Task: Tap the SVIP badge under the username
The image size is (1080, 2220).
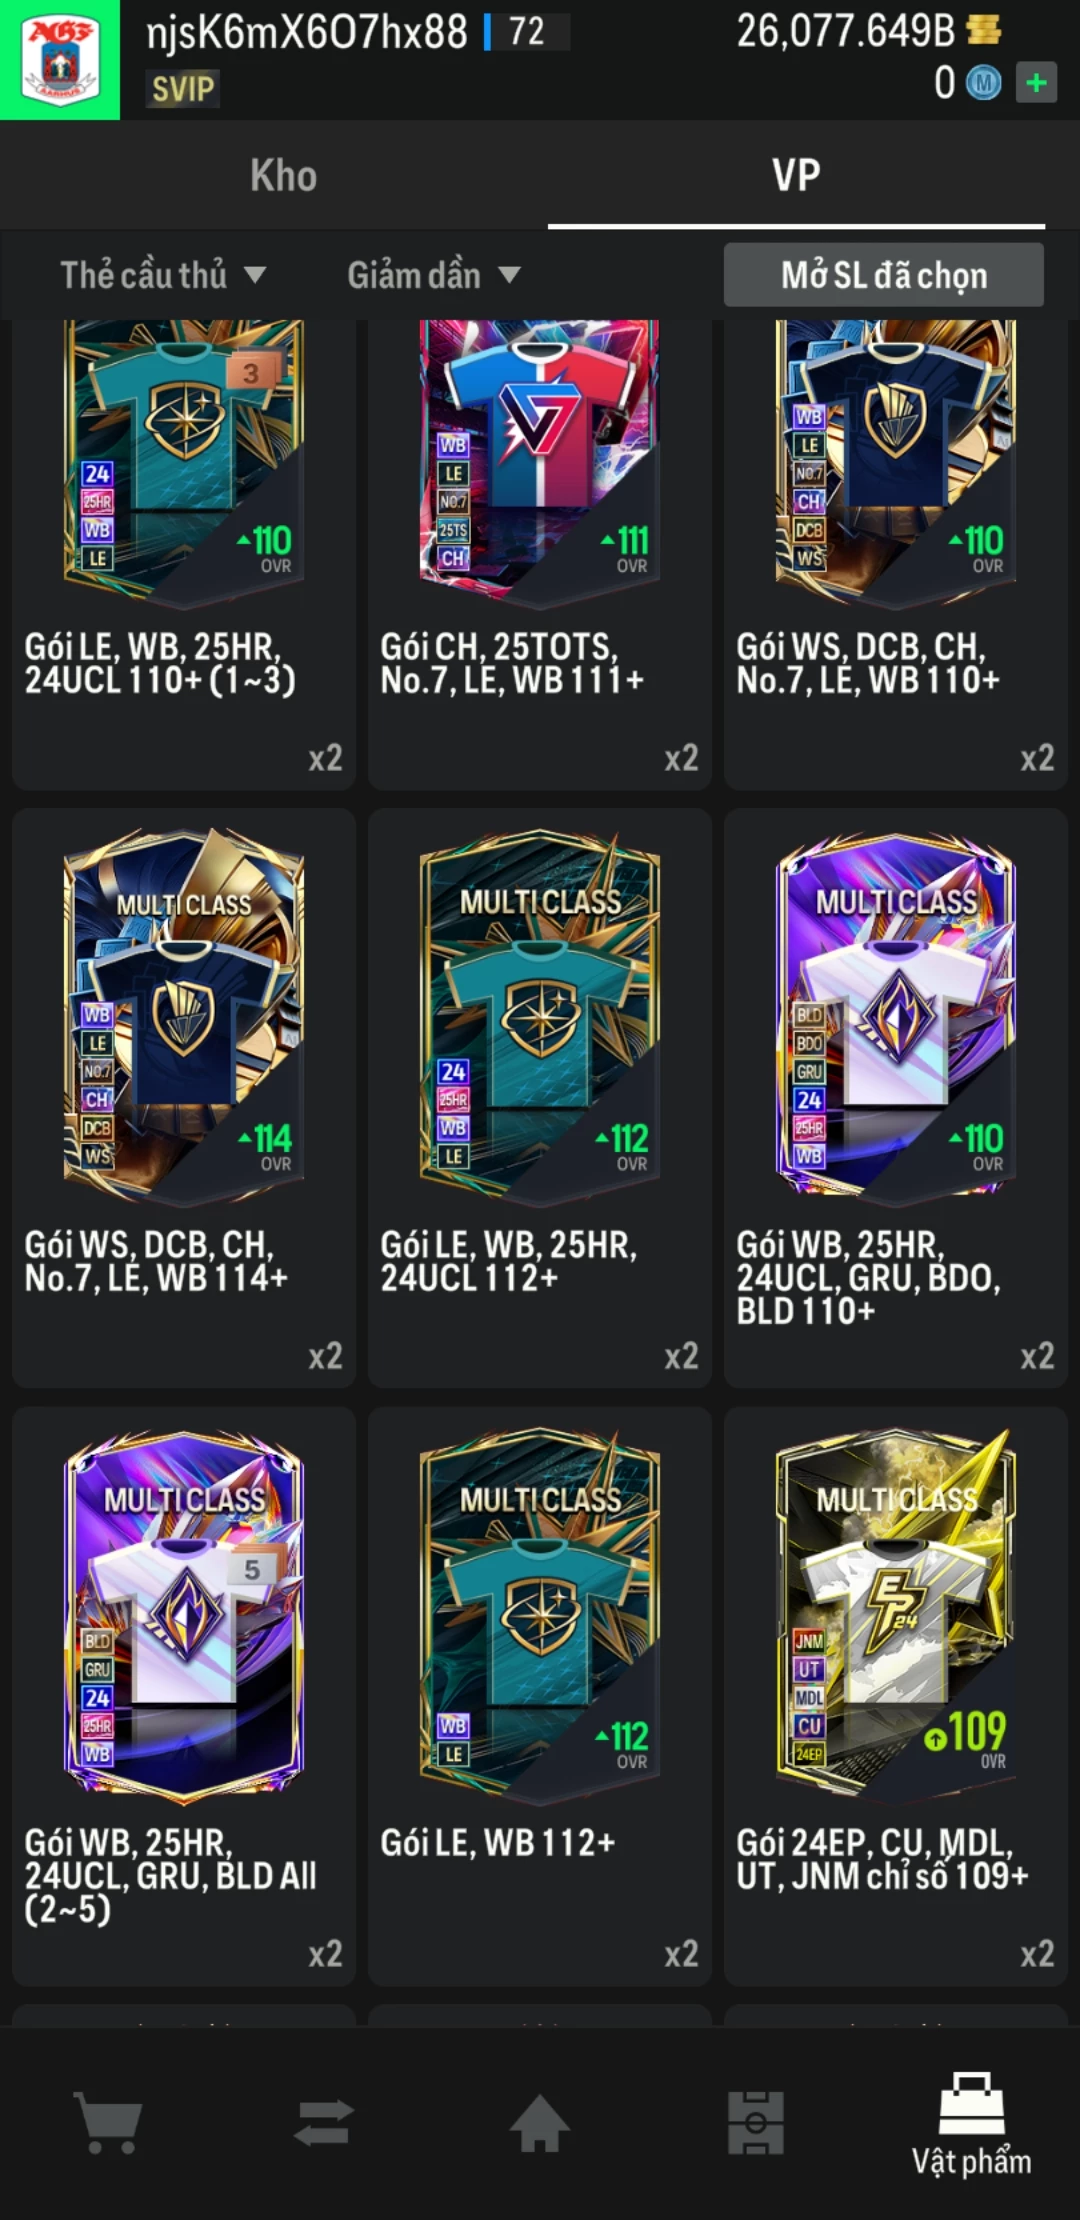Action: [183, 89]
